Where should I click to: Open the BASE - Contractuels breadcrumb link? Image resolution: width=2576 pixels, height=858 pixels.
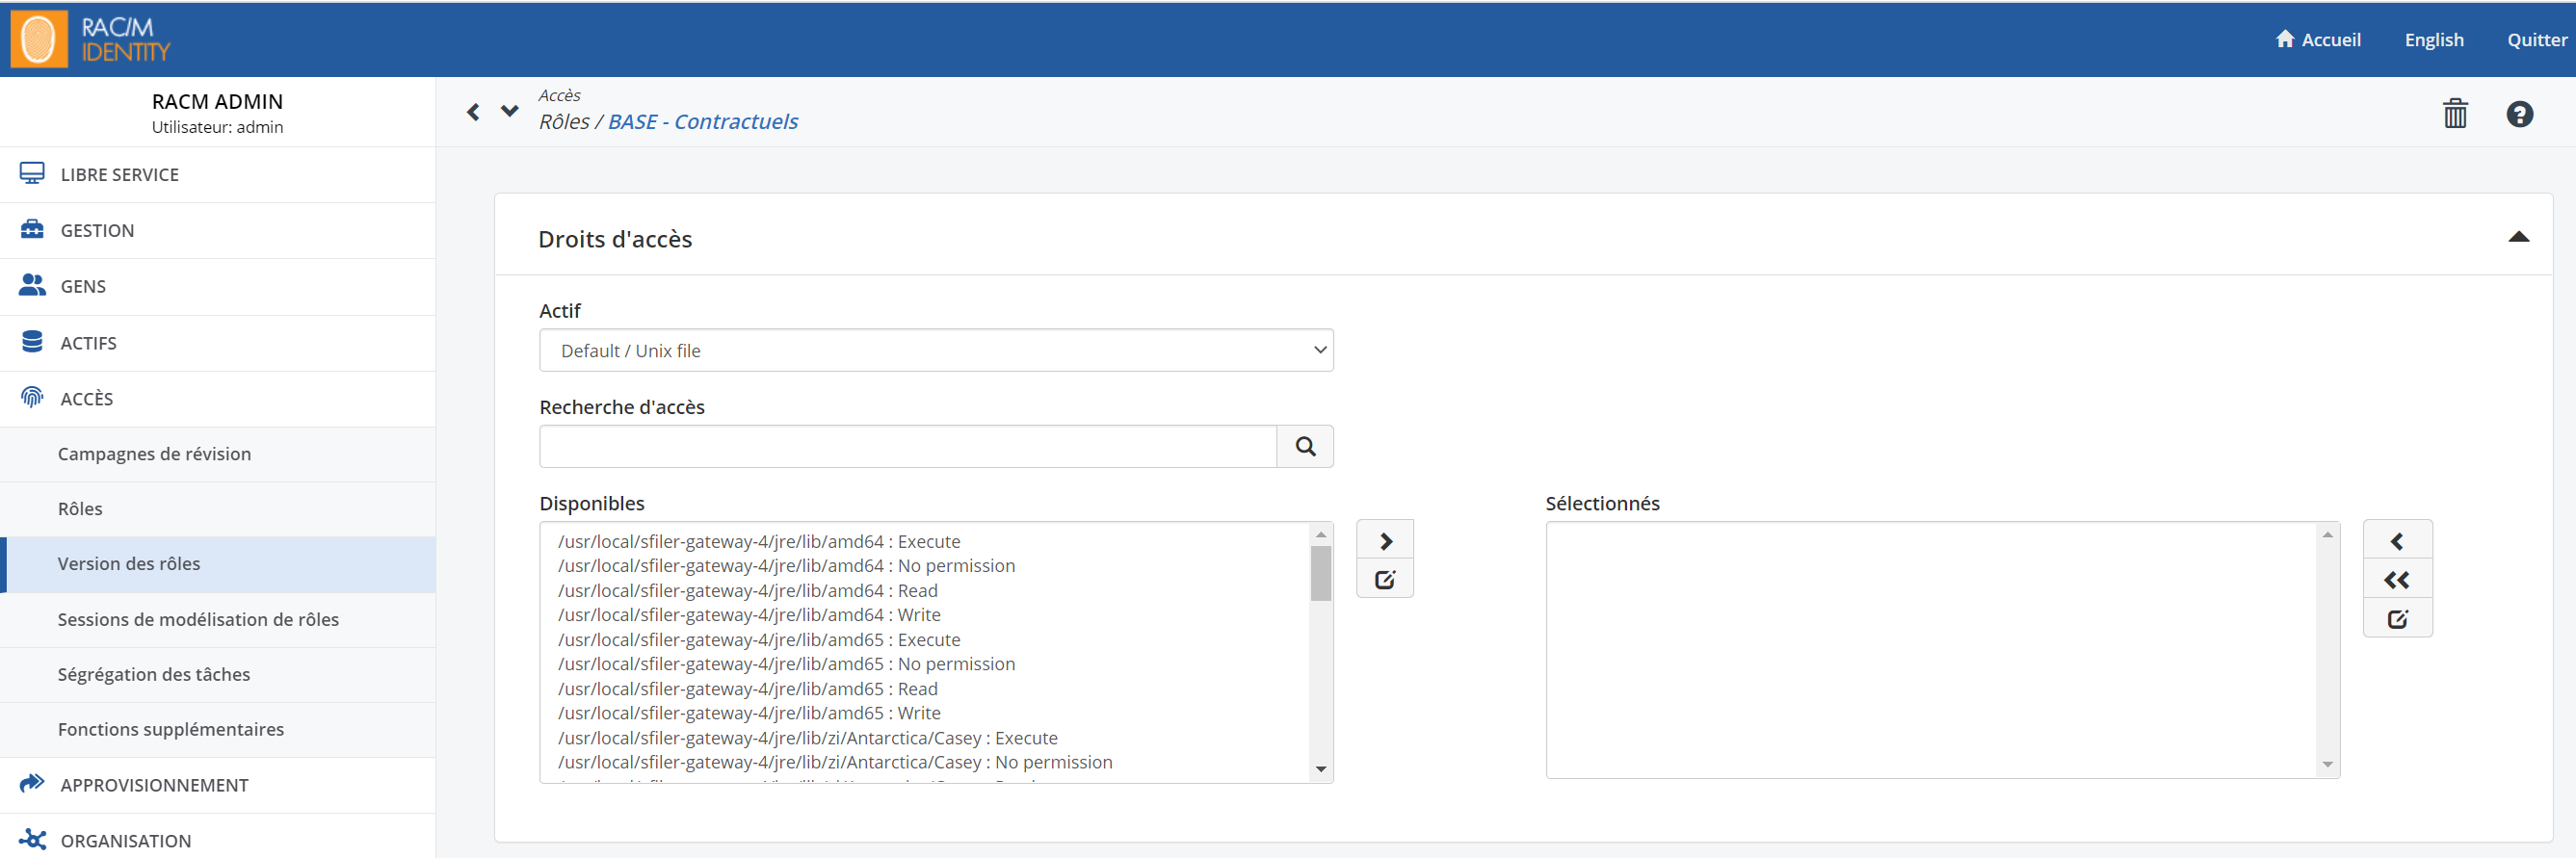[x=703, y=121]
